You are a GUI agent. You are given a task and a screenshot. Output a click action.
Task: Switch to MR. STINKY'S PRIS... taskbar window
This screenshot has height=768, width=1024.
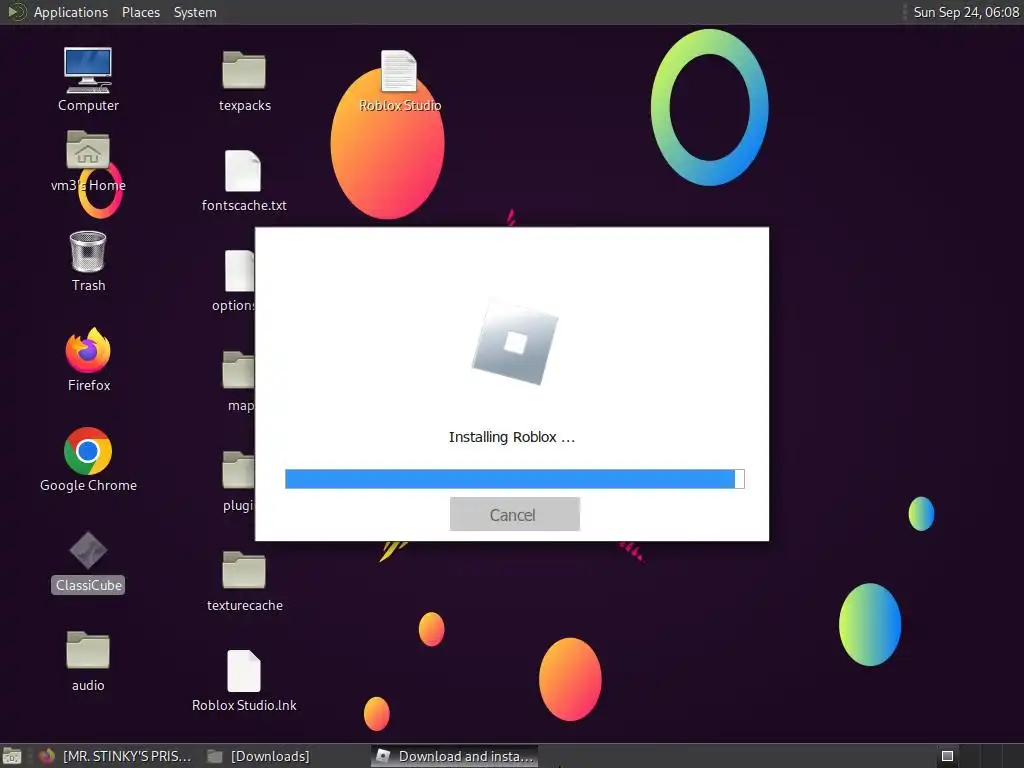pyautogui.click(x=115, y=756)
